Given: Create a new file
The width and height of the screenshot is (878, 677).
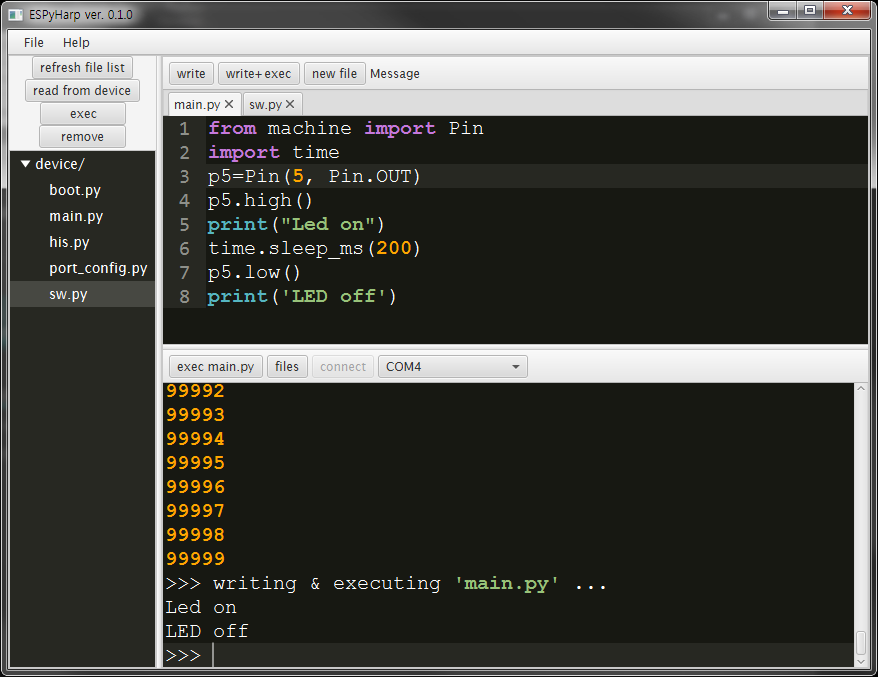Looking at the screenshot, I should point(334,74).
